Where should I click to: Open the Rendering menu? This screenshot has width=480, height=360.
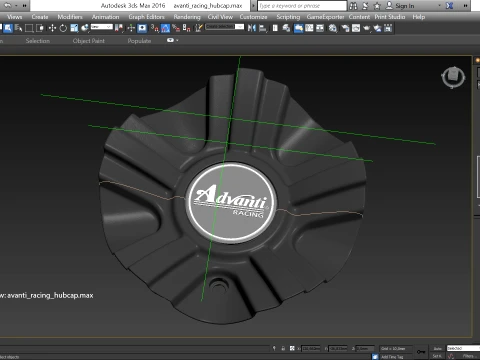187,17
